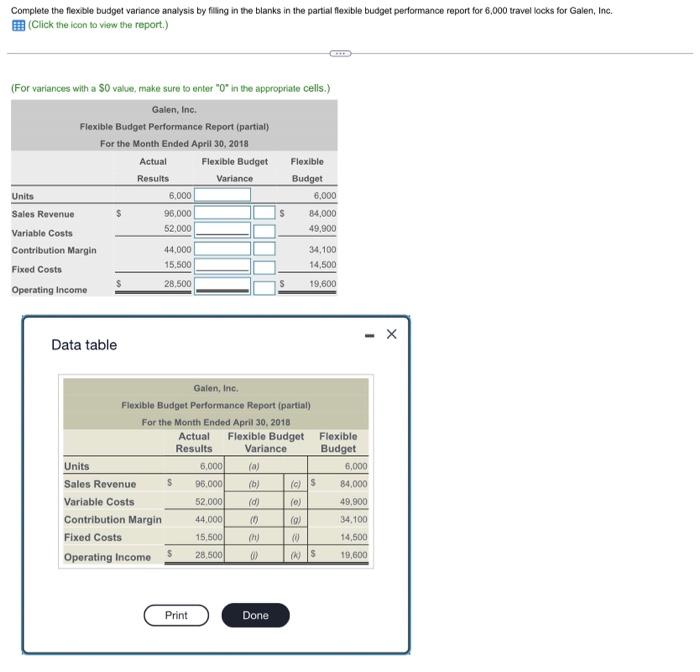Viewport: 700px width, 672px height.
Task: Click the Print button
Action: (x=176, y=615)
